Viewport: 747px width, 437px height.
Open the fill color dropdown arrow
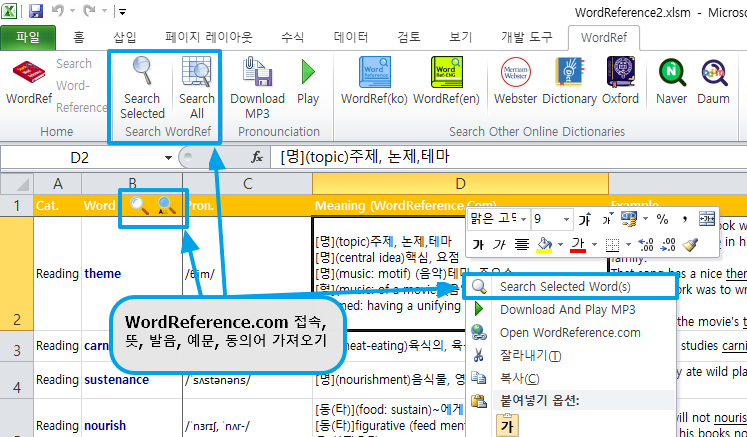tap(561, 245)
